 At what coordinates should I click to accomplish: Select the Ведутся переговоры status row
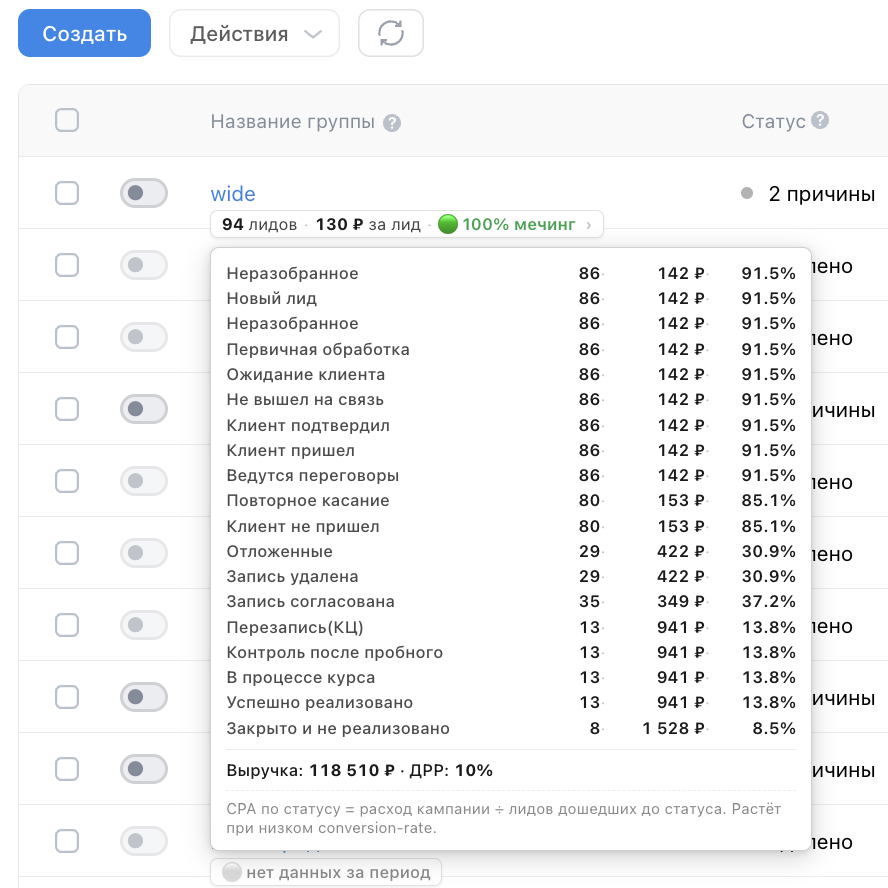[511, 475]
